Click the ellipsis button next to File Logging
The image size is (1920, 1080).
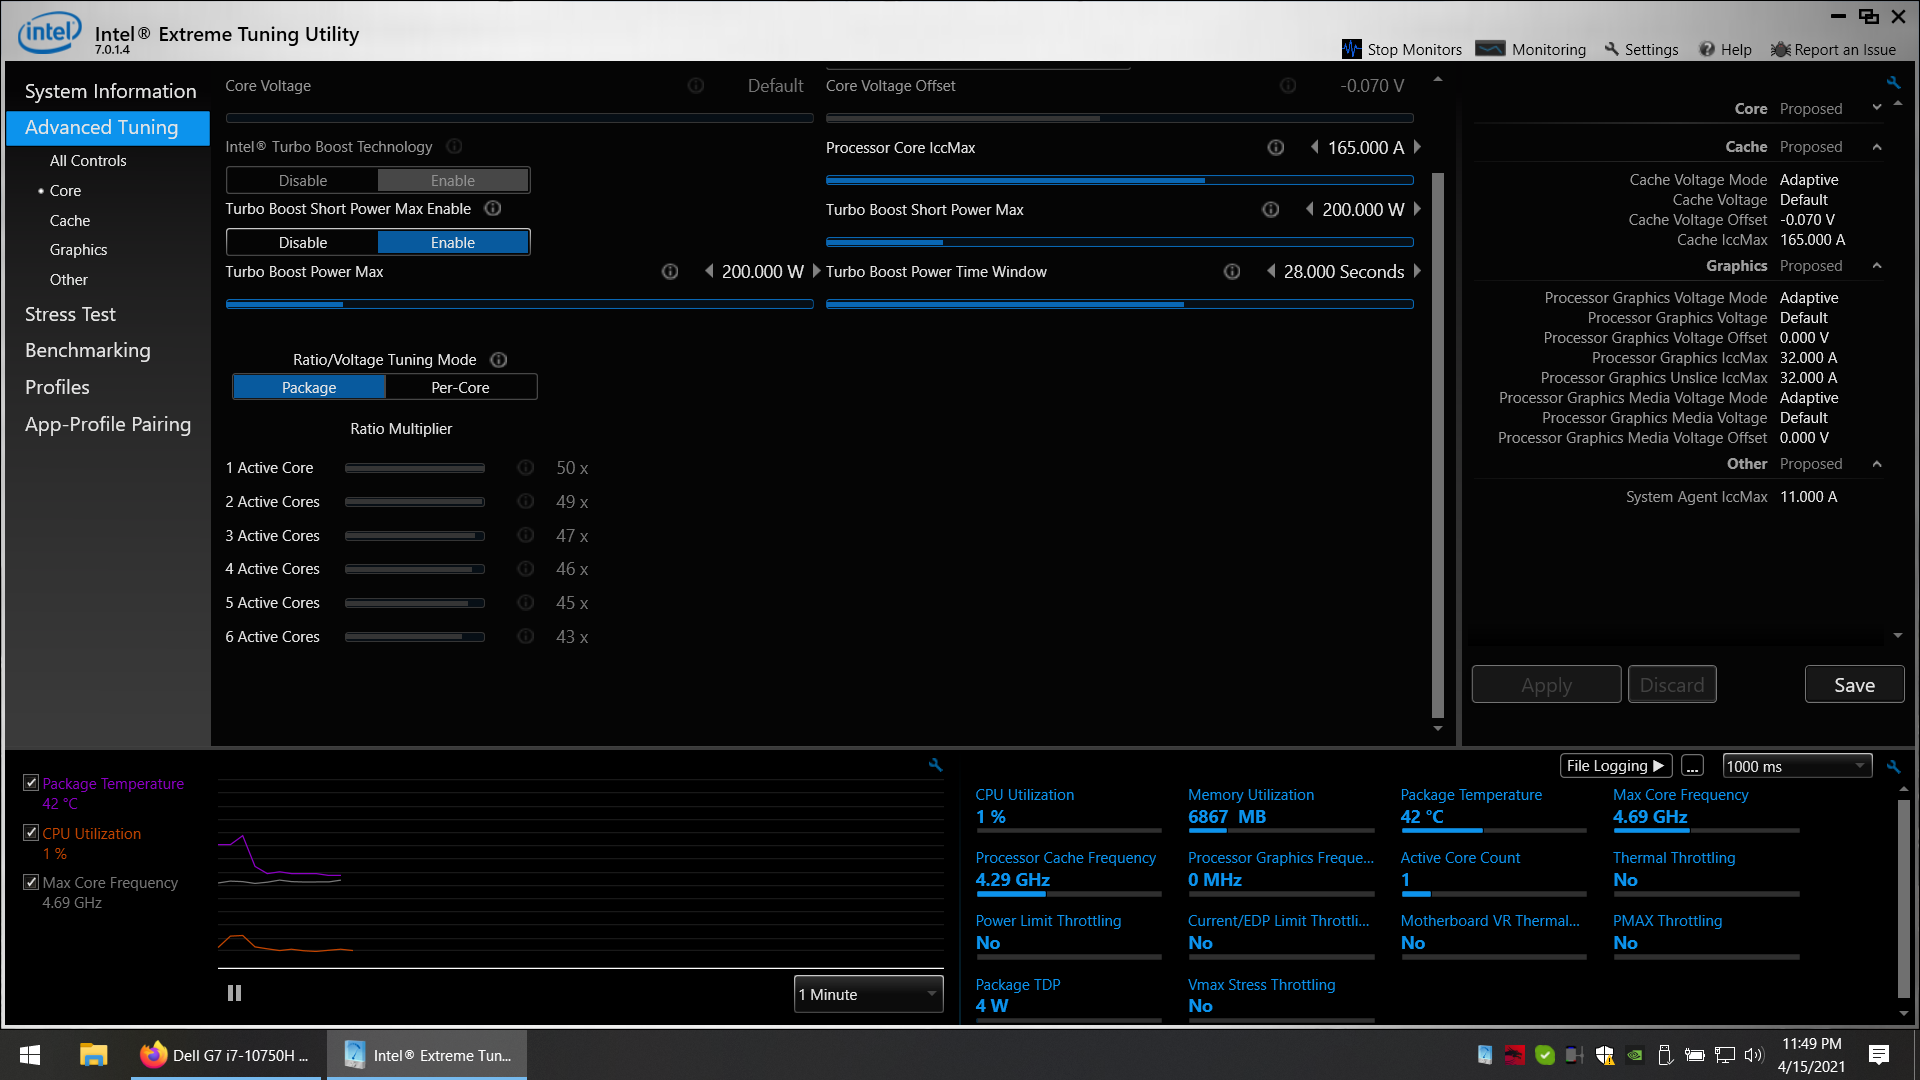click(x=1692, y=766)
